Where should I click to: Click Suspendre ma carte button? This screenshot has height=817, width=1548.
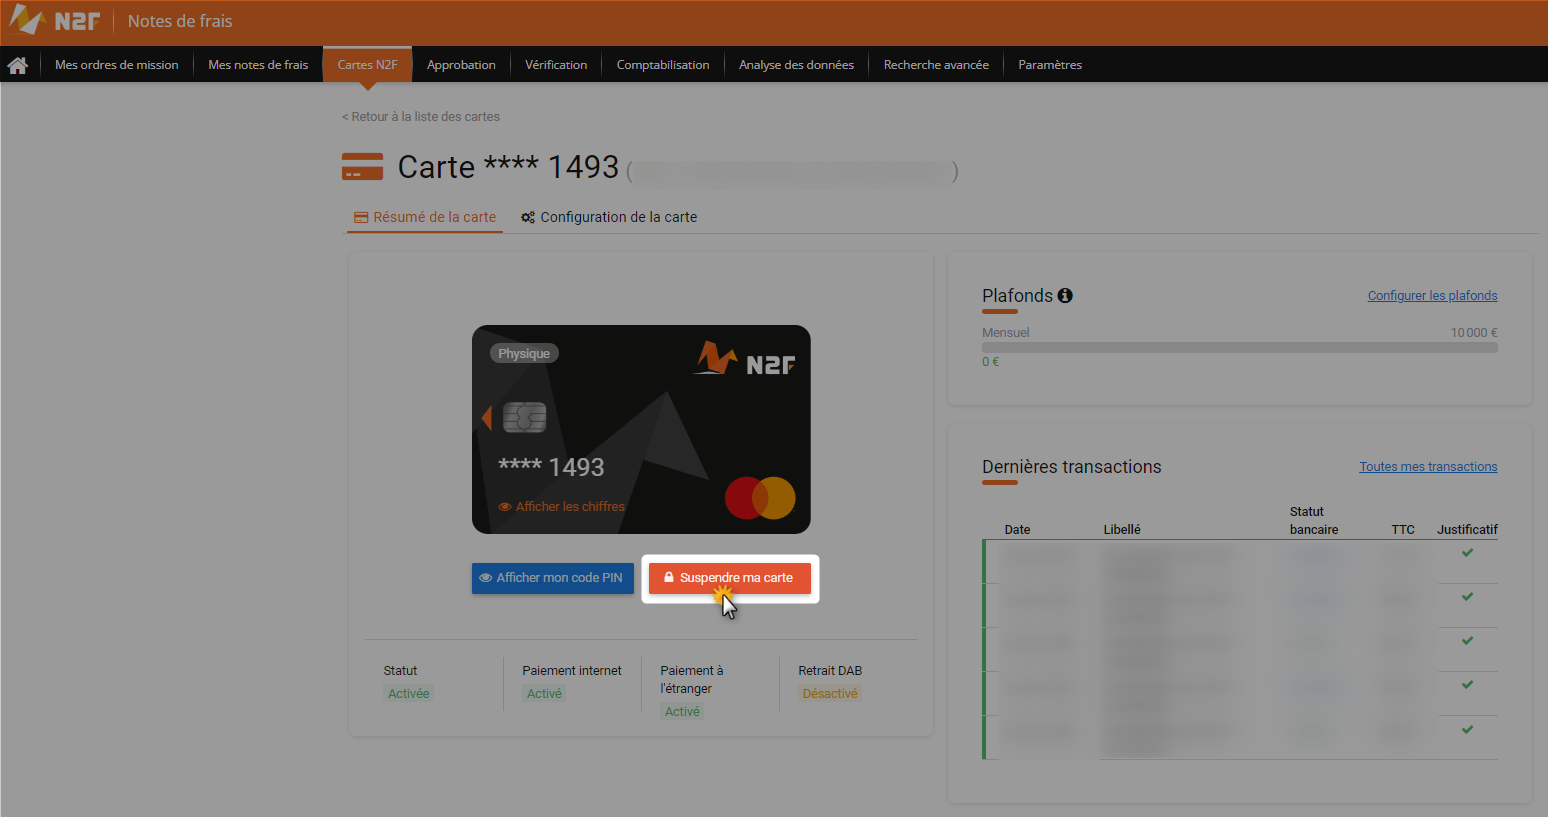click(730, 578)
